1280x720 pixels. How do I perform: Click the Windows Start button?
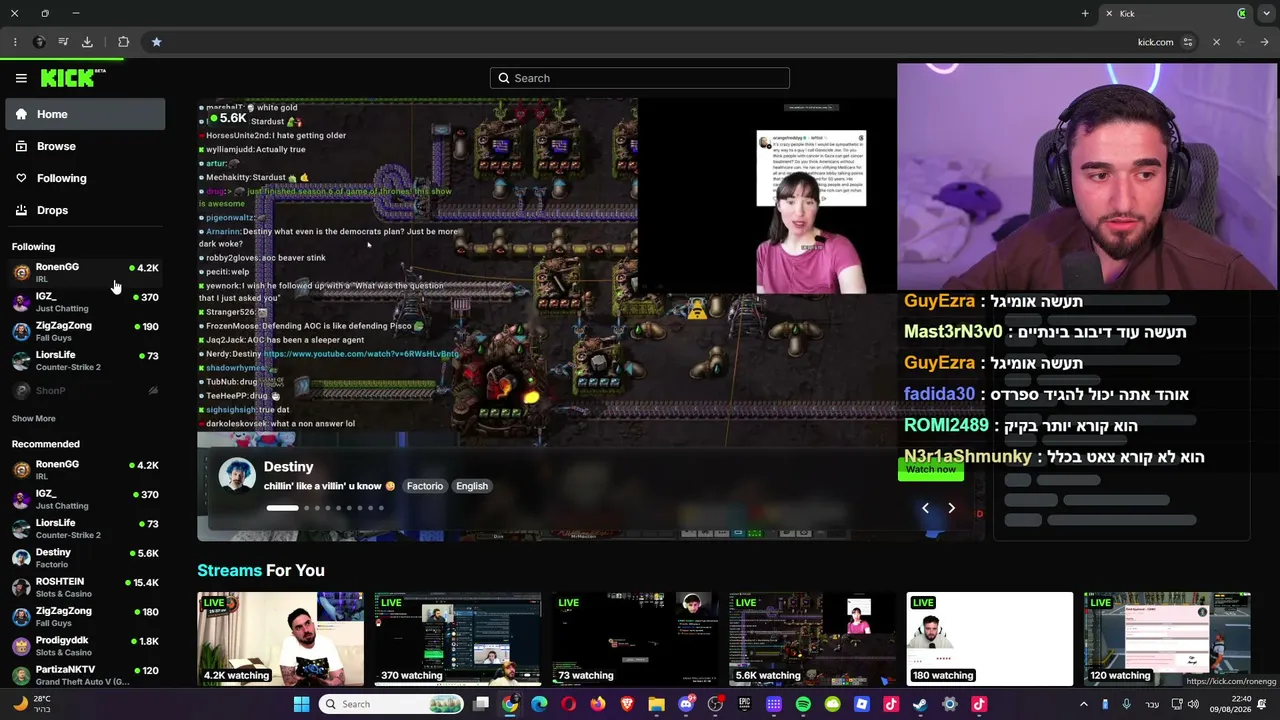301,704
